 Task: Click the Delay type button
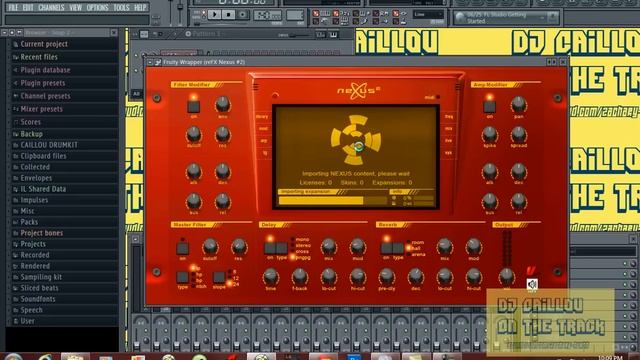(282, 248)
